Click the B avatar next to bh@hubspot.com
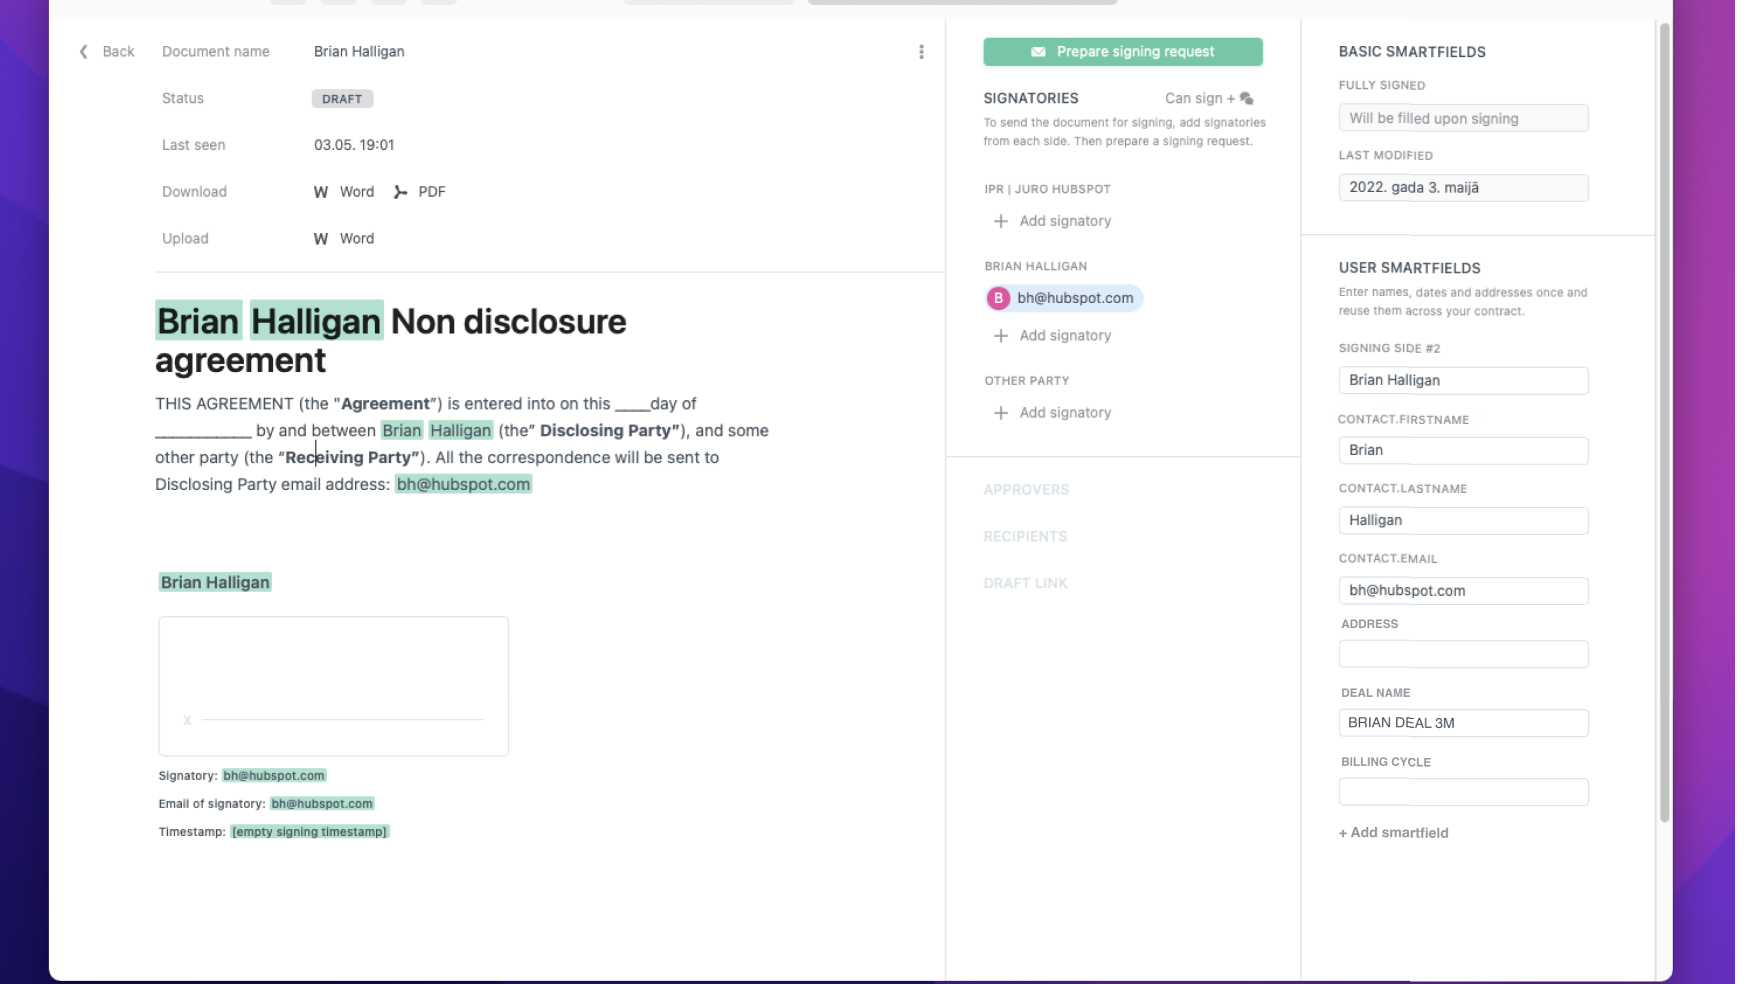 (998, 298)
